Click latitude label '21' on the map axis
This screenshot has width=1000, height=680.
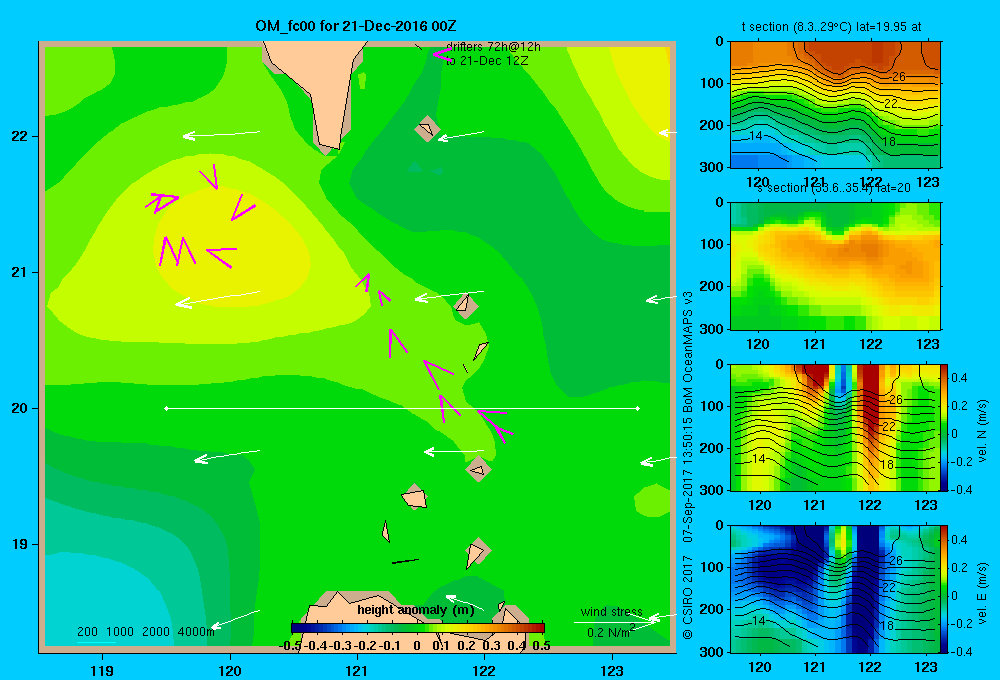tap(19, 272)
